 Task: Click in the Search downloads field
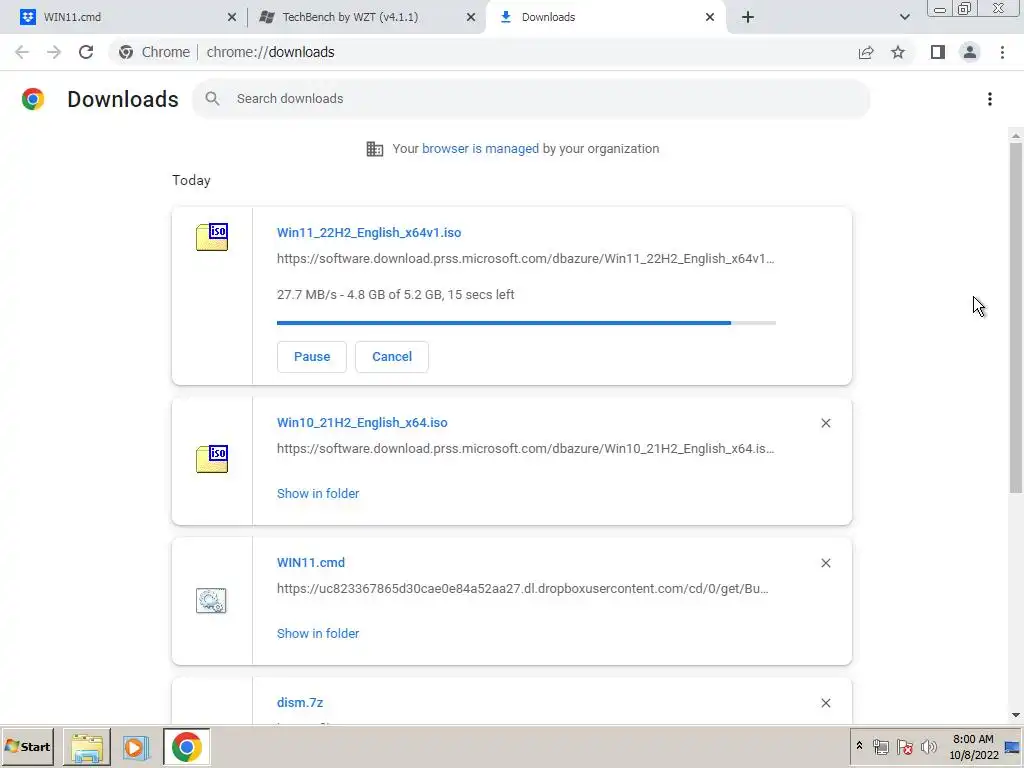coord(531,99)
